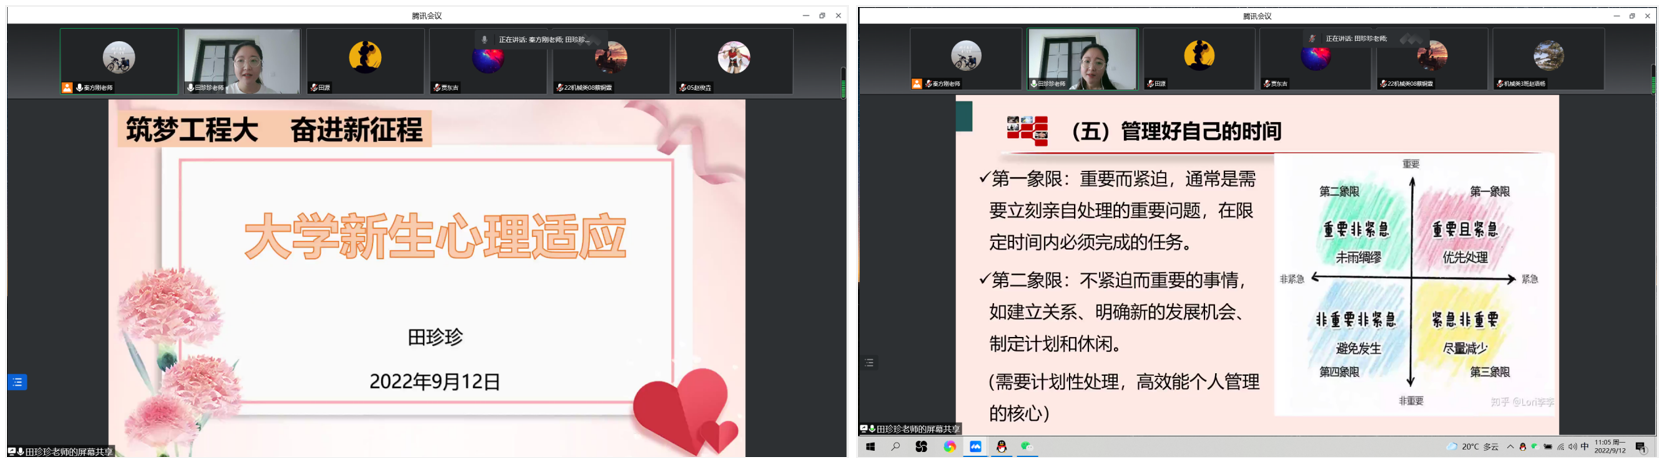This screenshot has height=464, width=1664.
Task: Click the blue list icon on left slide edge
Action: (x=17, y=382)
